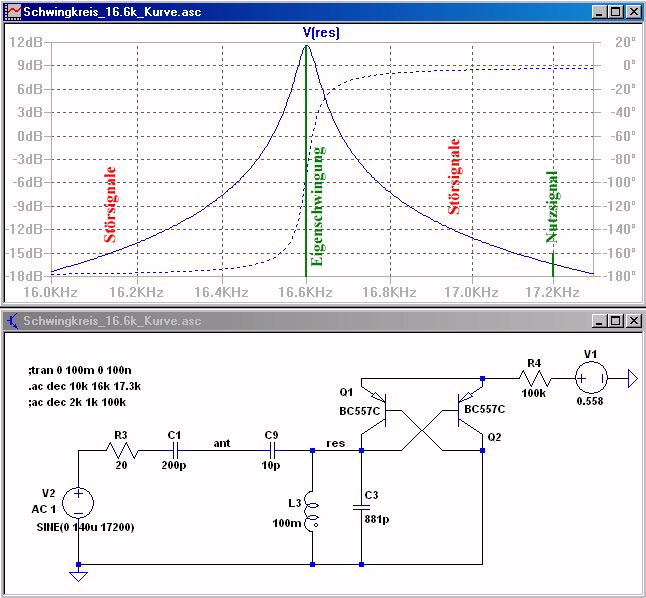This screenshot has width=646, height=598.
Task: Select capacitor C1 symbol
Action: click(175, 450)
